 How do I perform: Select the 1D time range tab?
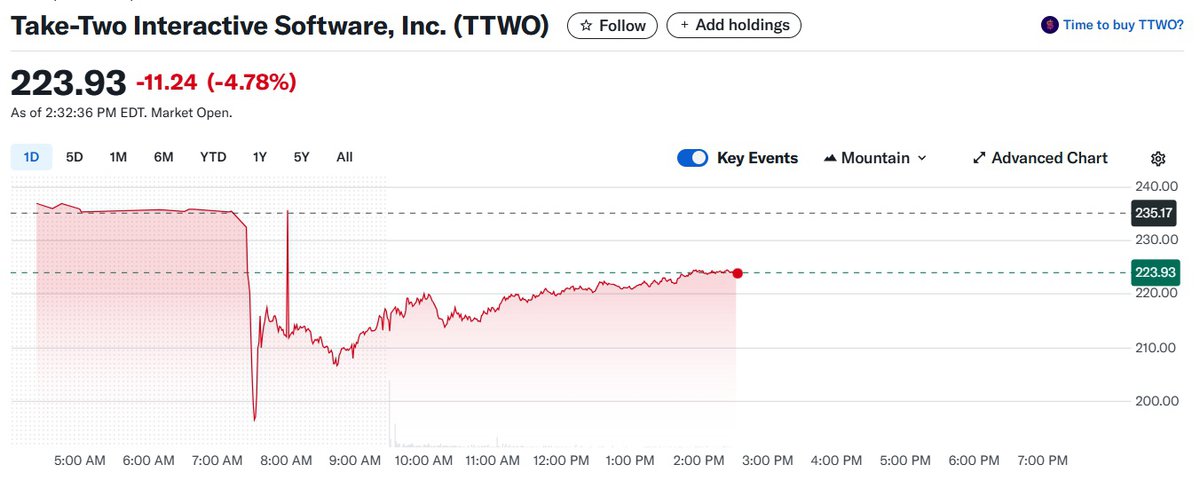tap(31, 157)
